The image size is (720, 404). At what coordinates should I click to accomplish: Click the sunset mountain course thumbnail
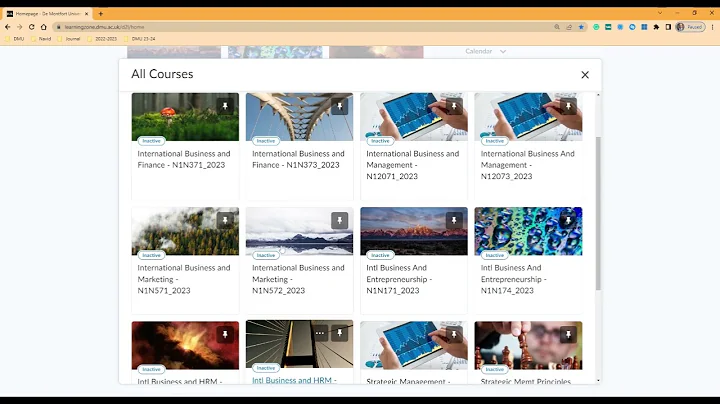point(414,231)
